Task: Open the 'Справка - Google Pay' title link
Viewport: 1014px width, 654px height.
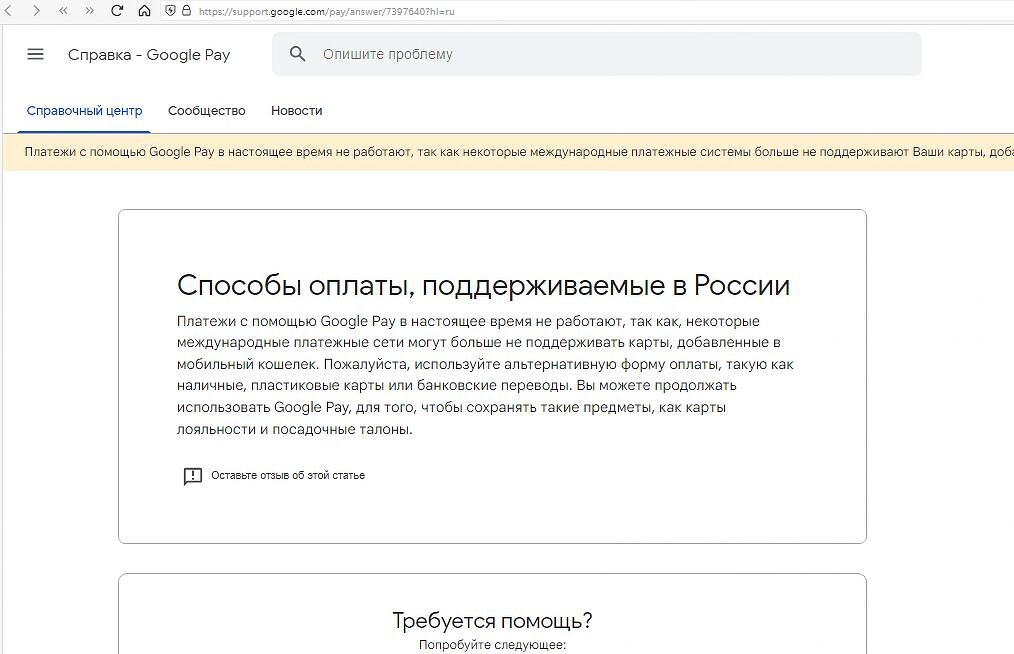Action: click(x=149, y=55)
